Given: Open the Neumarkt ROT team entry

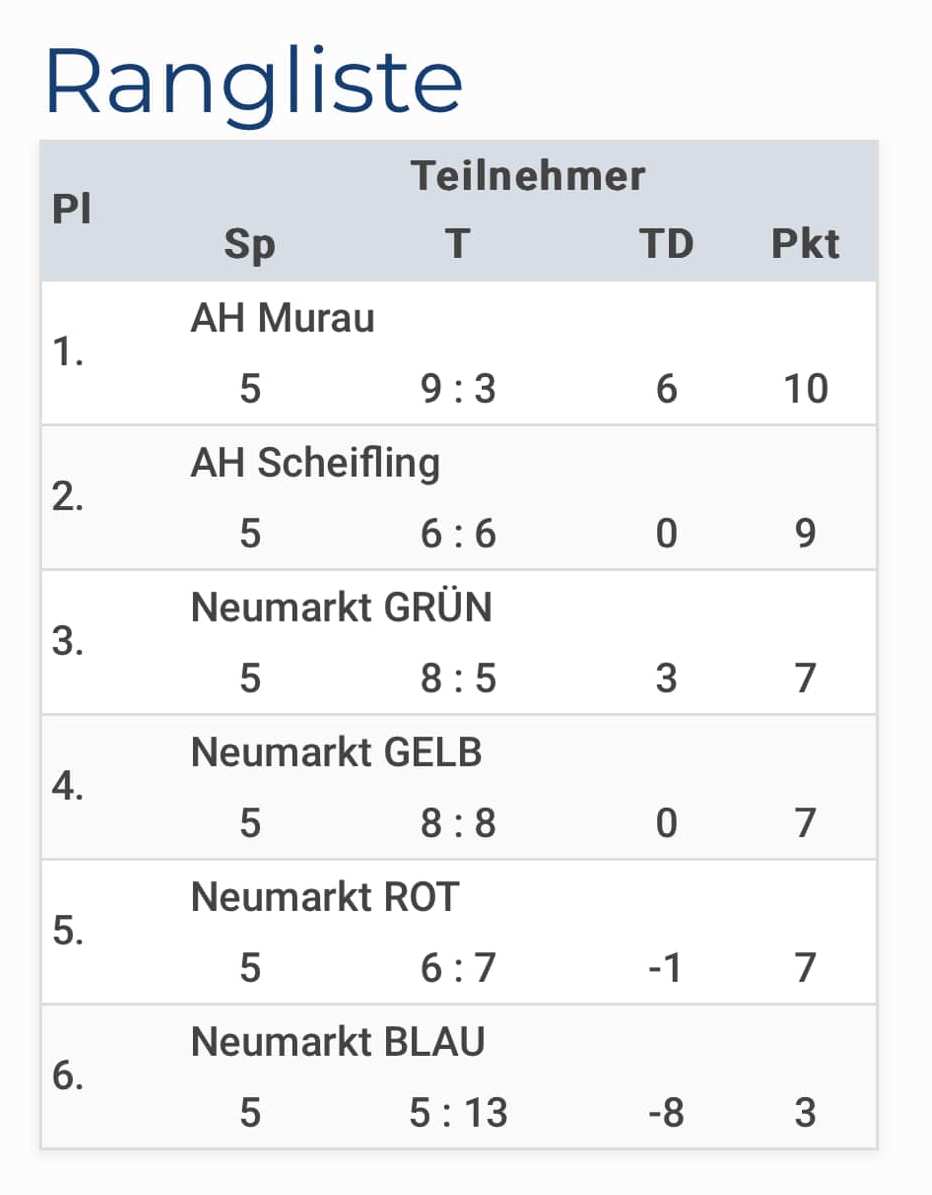Looking at the screenshot, I should pos(325,897).
